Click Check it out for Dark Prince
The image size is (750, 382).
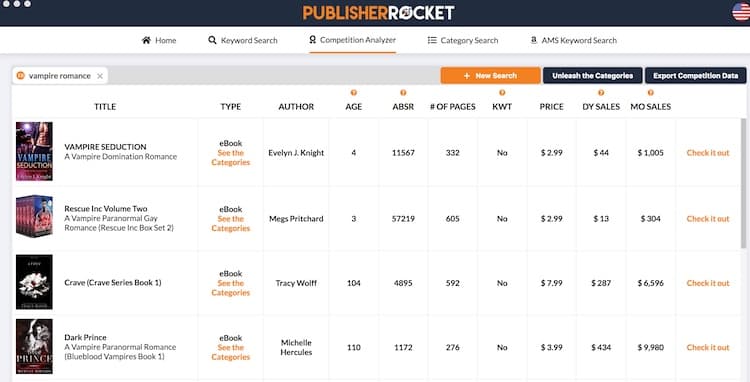point(708,348)
